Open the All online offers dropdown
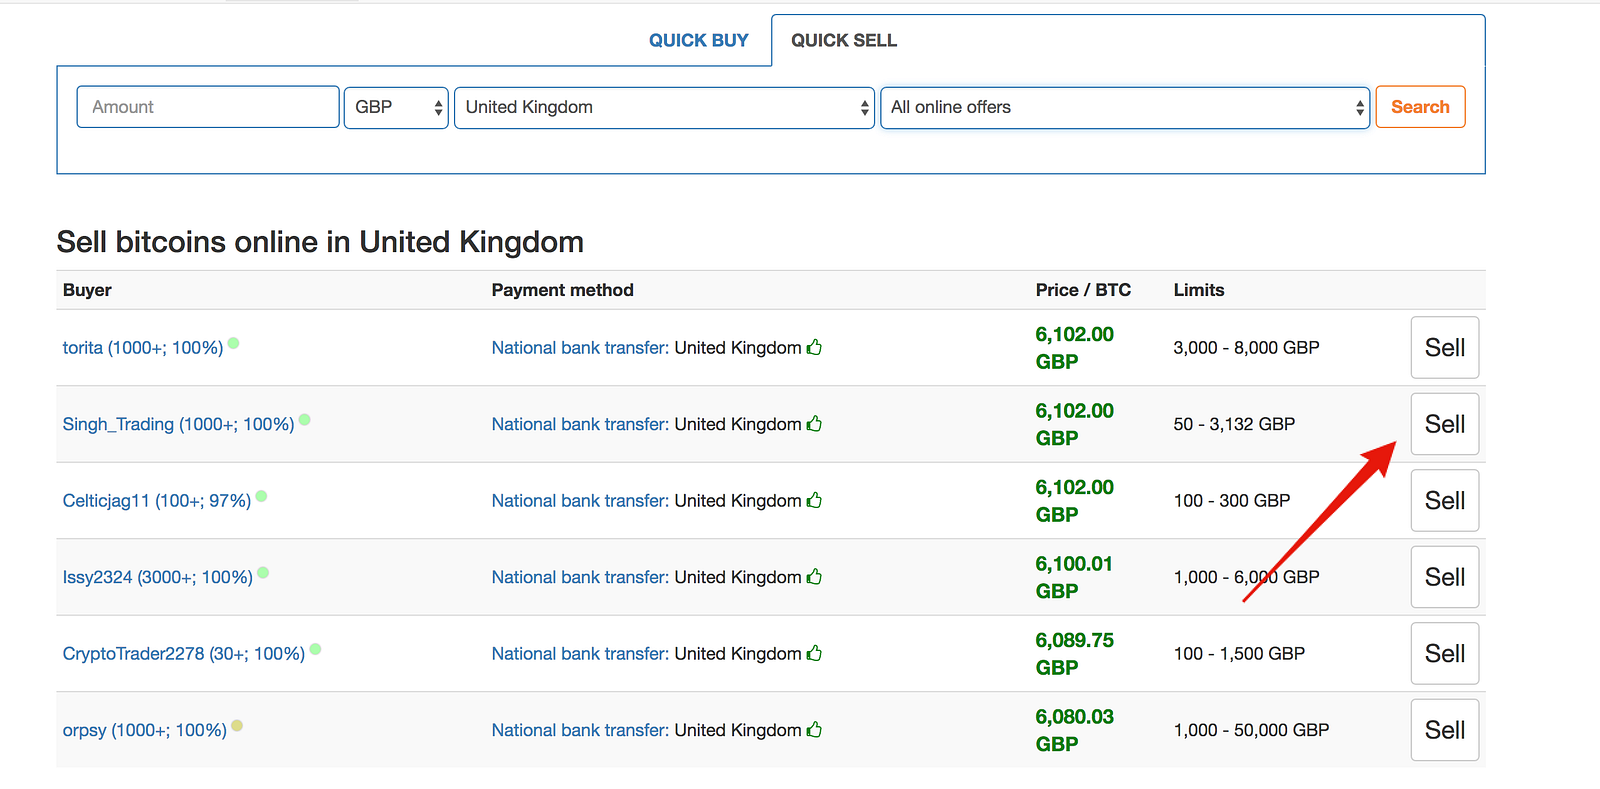 (1125, 107)
